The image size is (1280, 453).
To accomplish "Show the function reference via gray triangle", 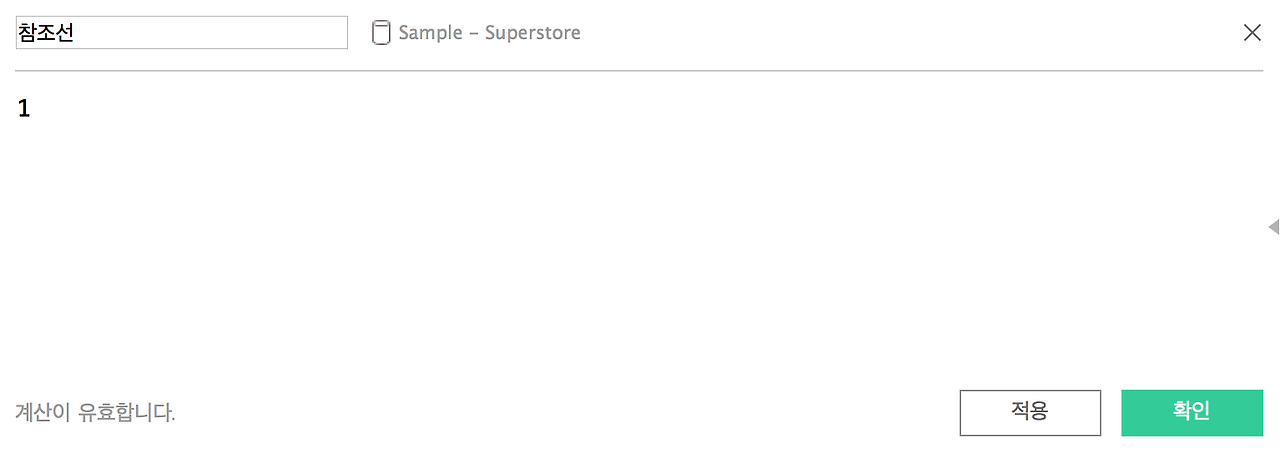I will (x=1273, y=227).
